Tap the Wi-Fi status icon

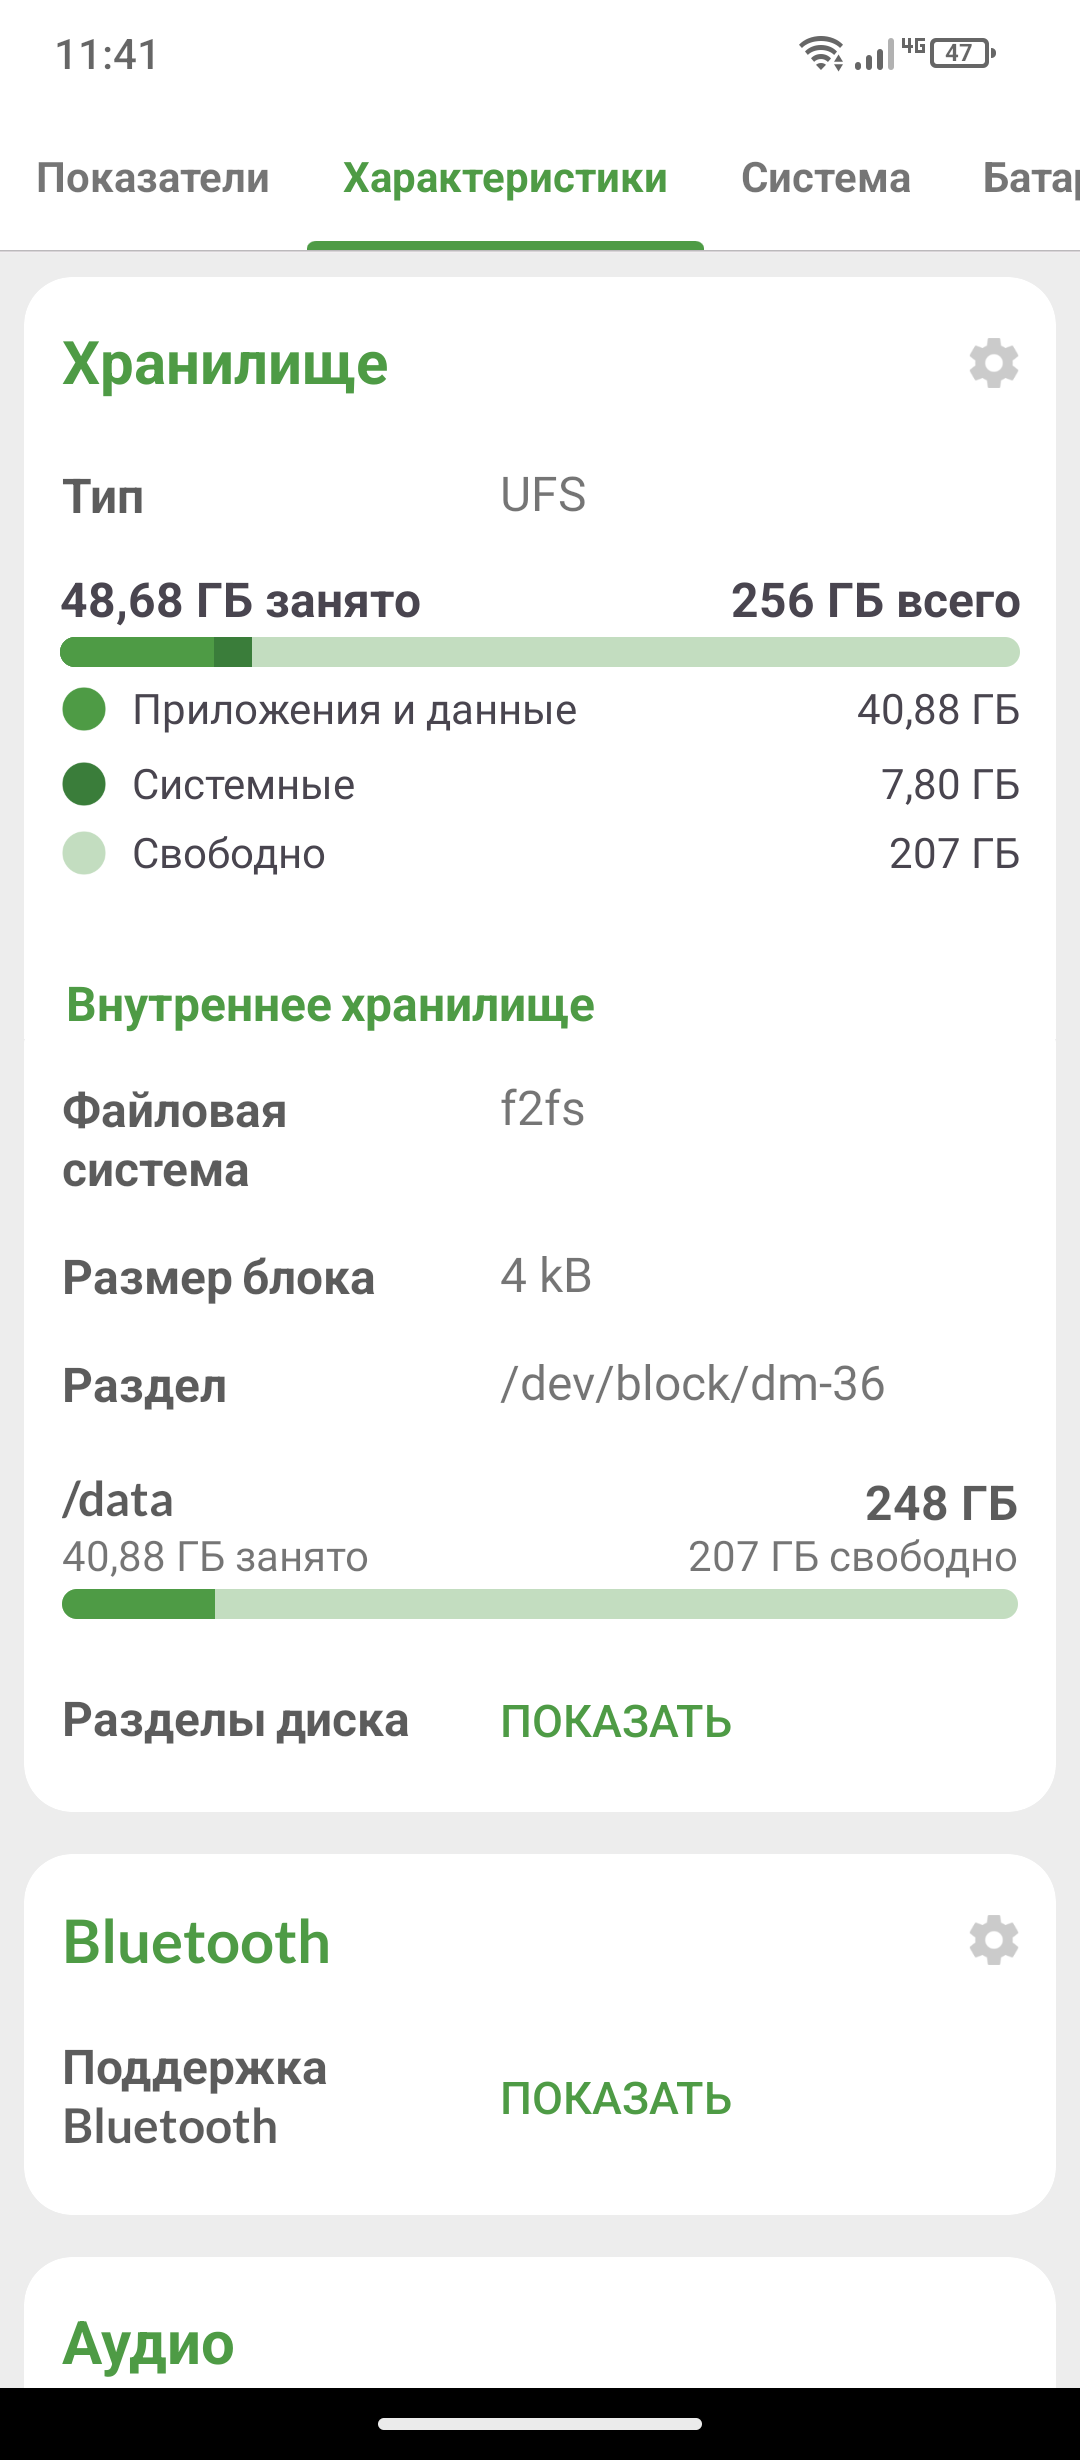tap(821, 53)
